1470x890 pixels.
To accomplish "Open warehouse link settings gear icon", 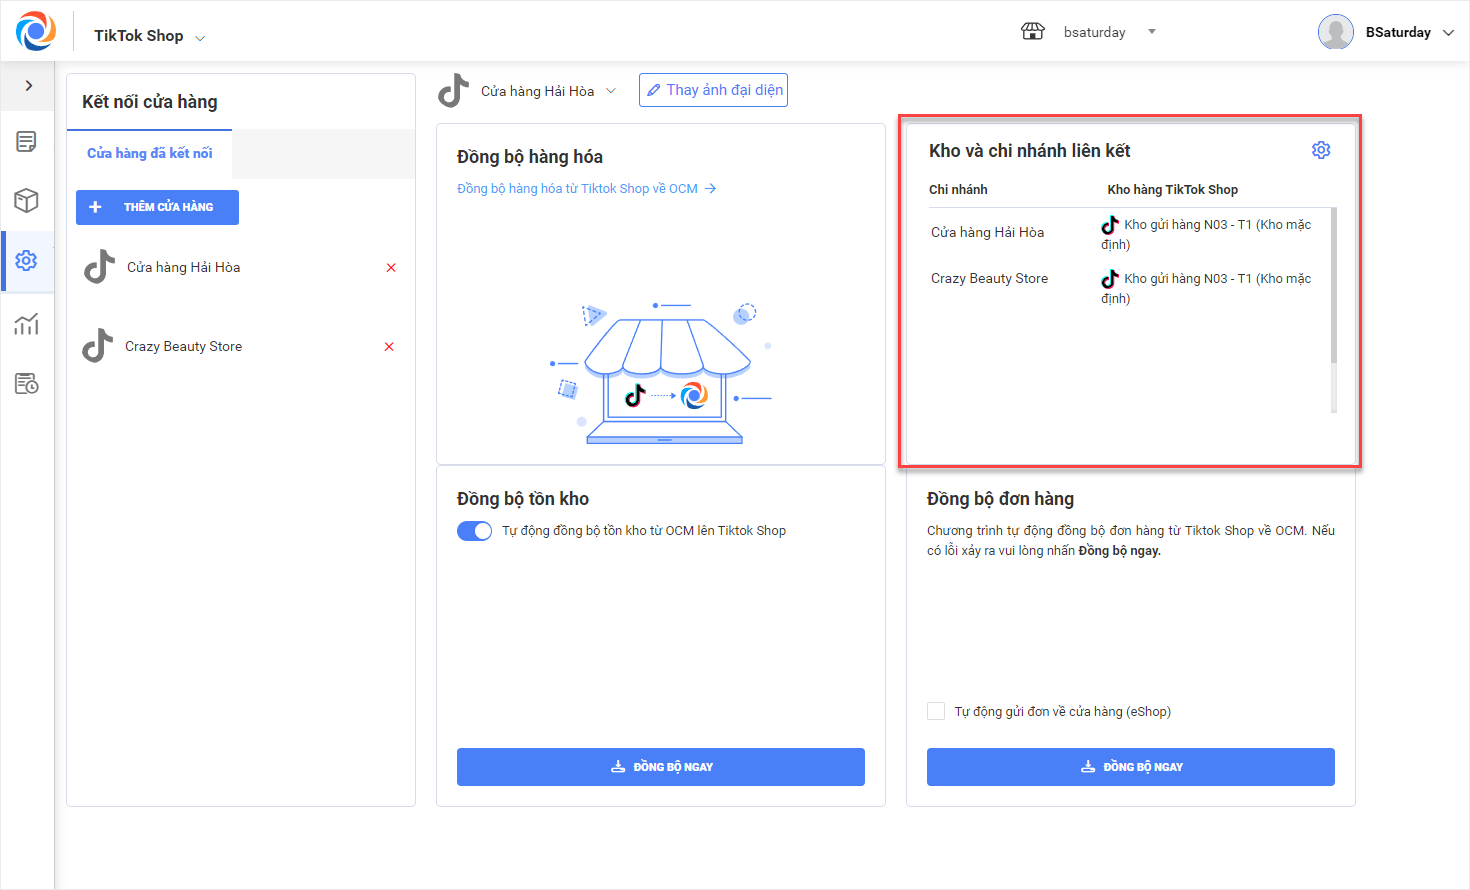I will coord(1321,150).
